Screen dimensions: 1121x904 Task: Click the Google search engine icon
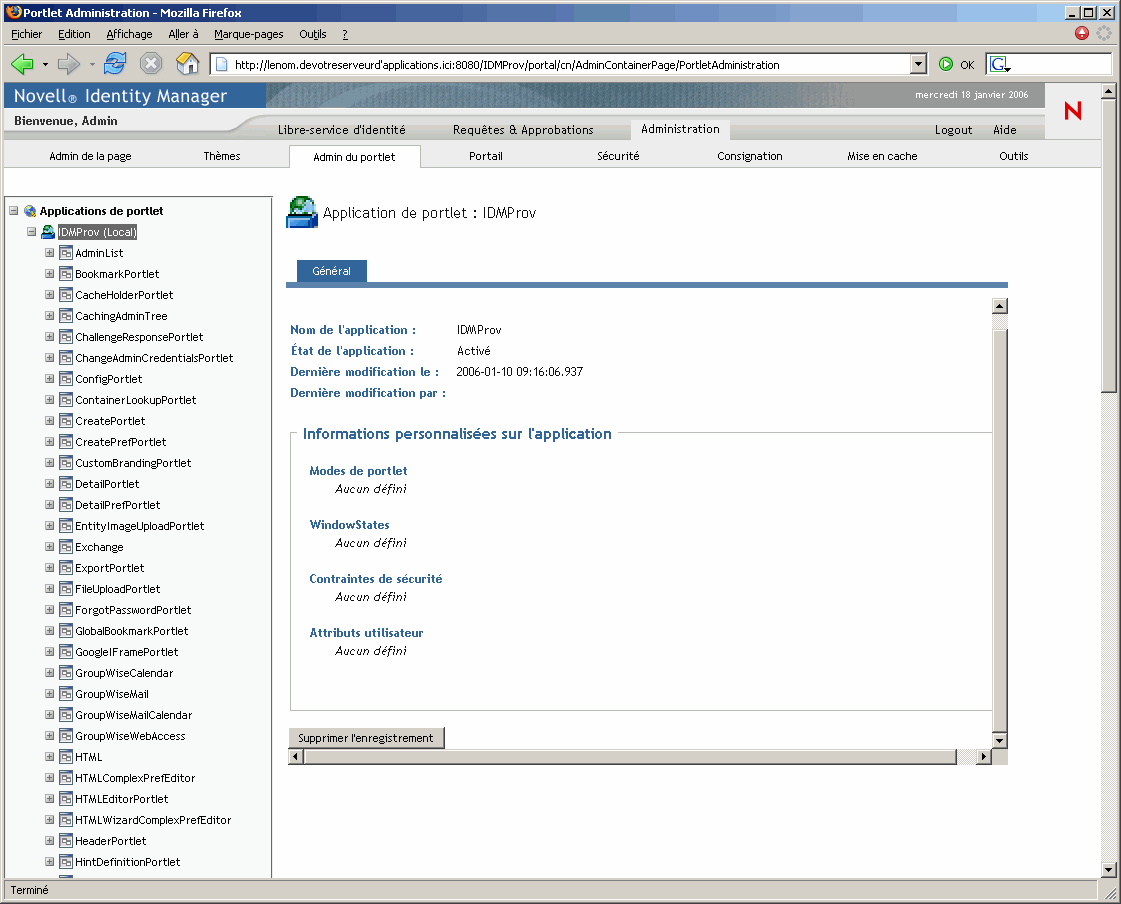click(x=999, y=64)
